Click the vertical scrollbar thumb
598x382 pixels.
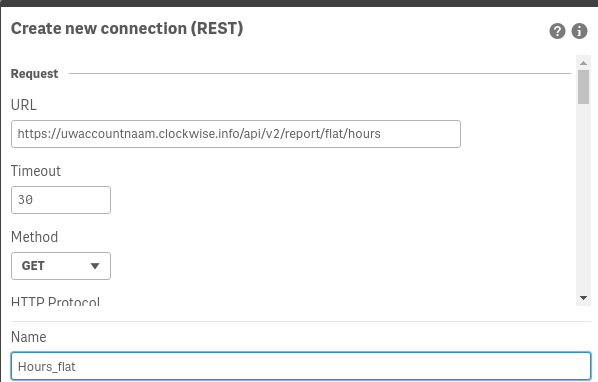(x=583, y=87)
